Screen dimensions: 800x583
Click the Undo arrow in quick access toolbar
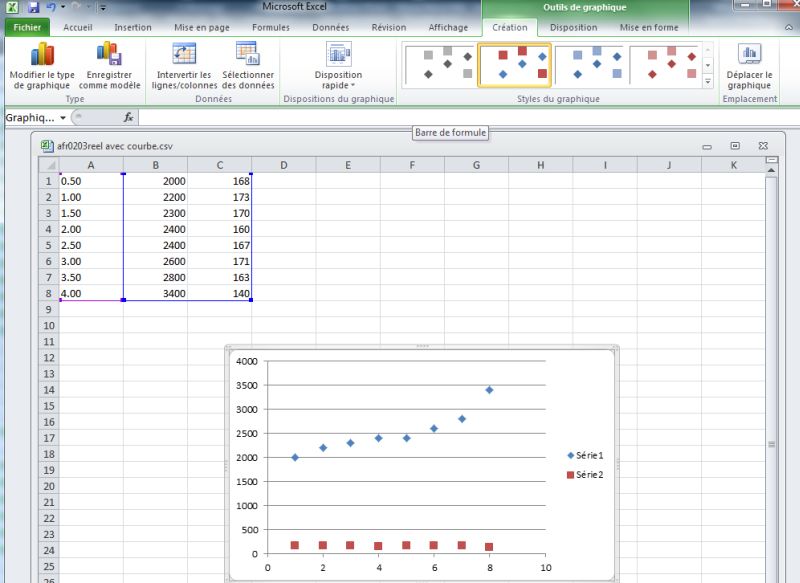(x=50, y=7)
